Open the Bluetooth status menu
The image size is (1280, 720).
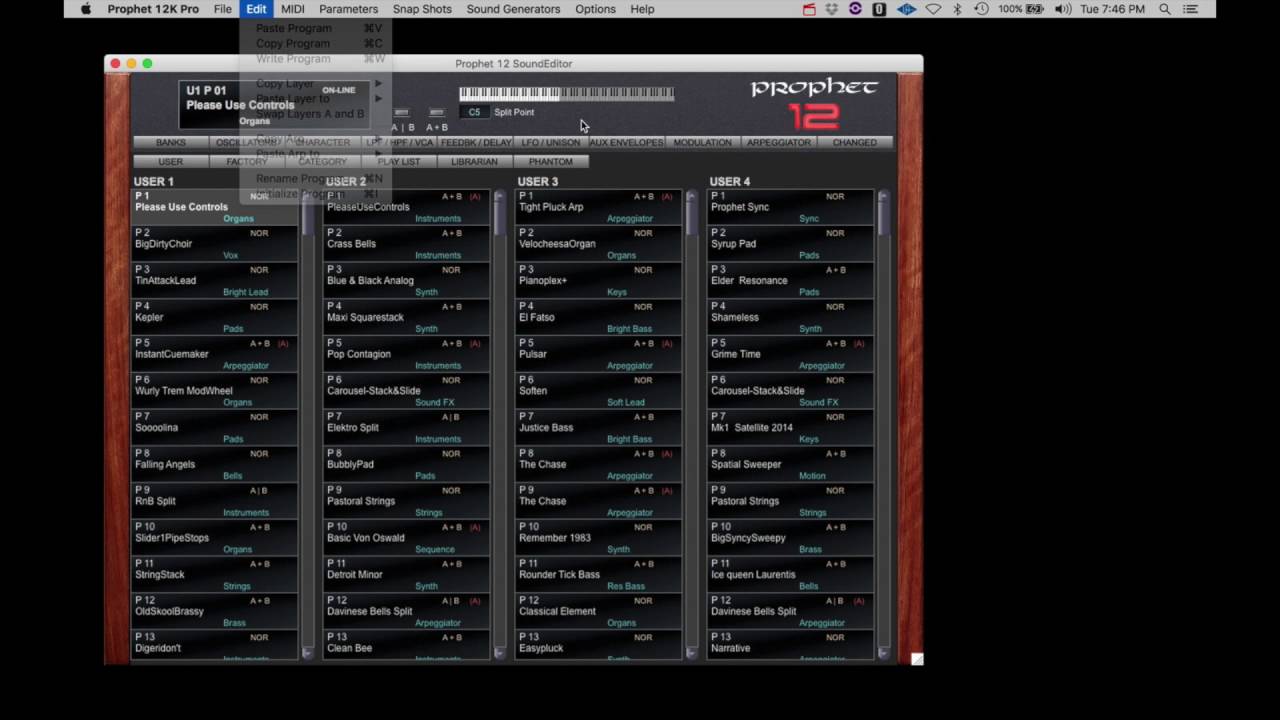click(957, 9)
